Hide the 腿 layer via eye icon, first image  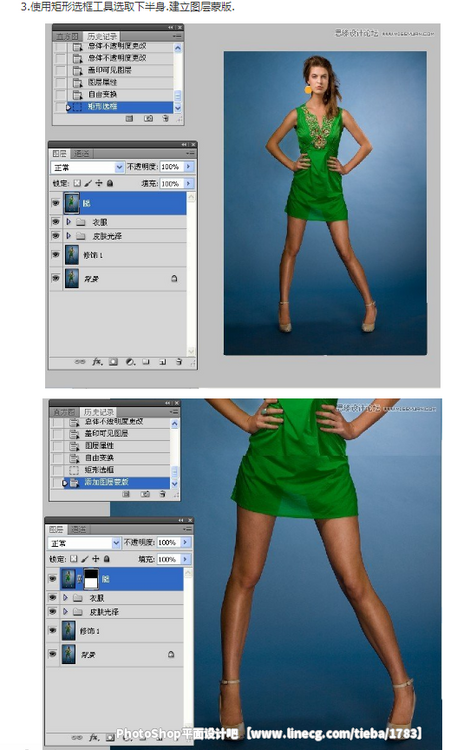point(56,203)
